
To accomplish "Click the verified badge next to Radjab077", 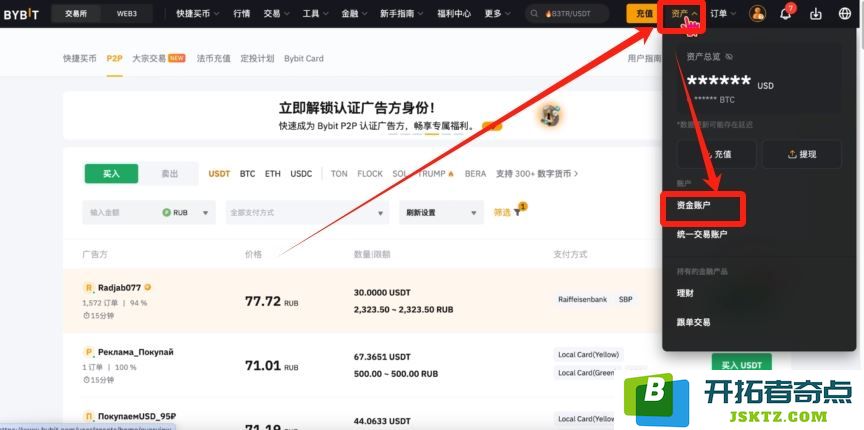I will (148, 287).
